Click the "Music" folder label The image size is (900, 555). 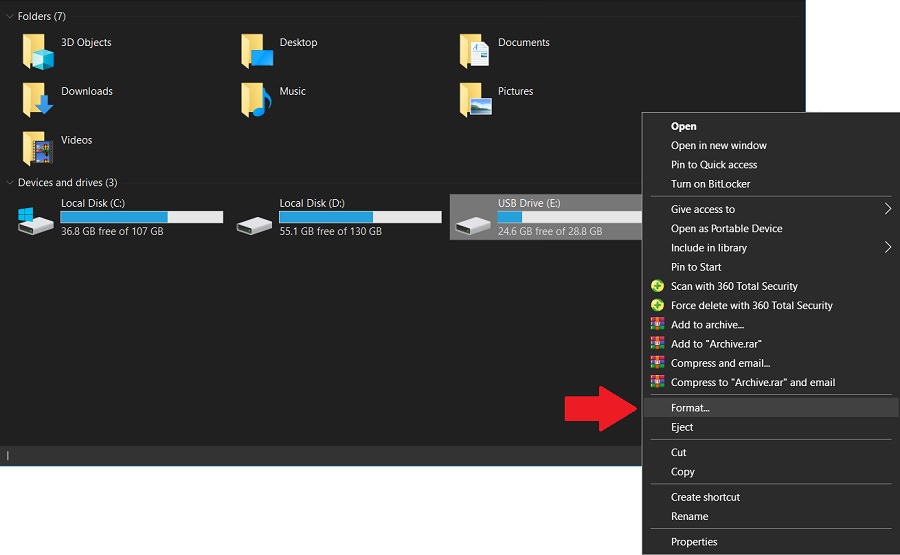(292, 91)
